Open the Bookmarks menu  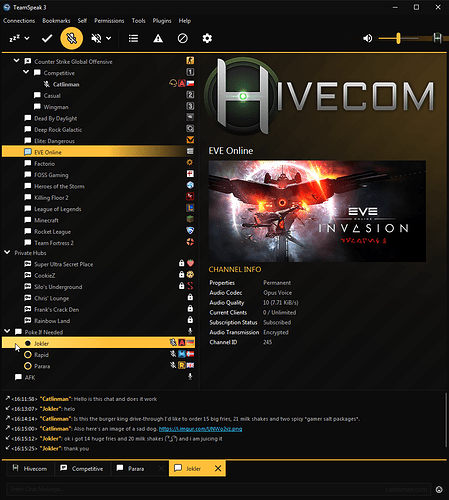56,21
